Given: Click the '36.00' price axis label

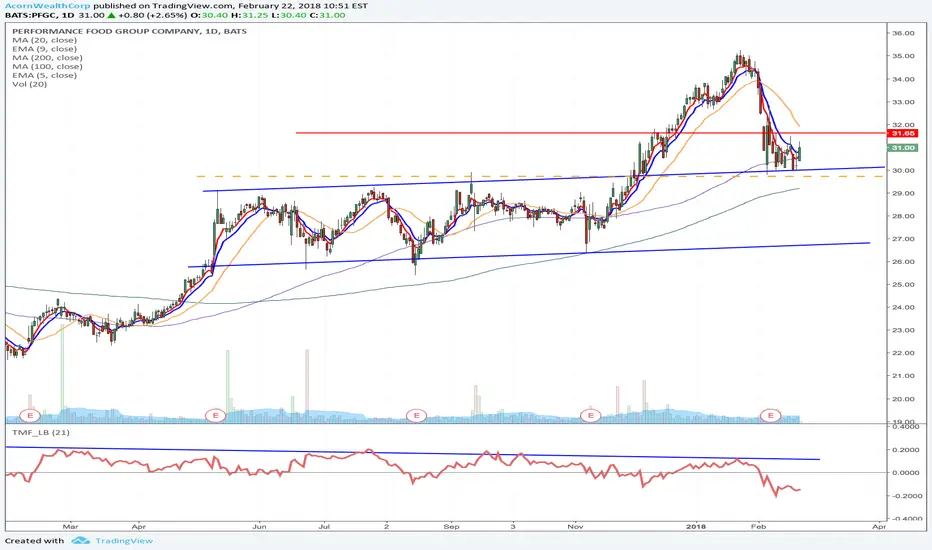Looking at the screenshot, I should pos(903,33).
